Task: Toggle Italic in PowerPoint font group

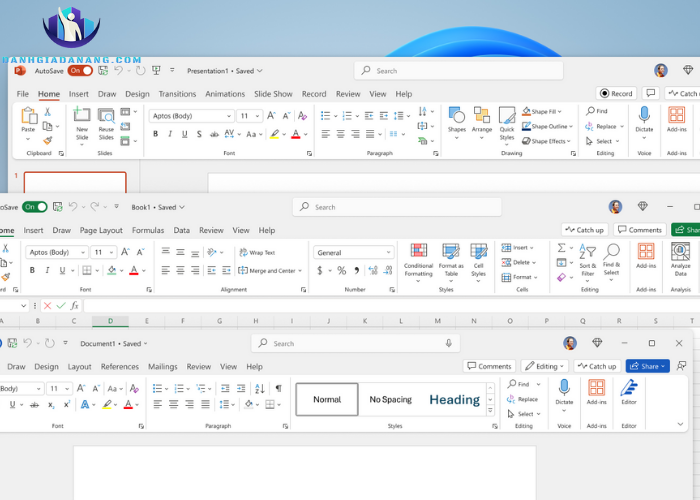Action: coord(170,134)
